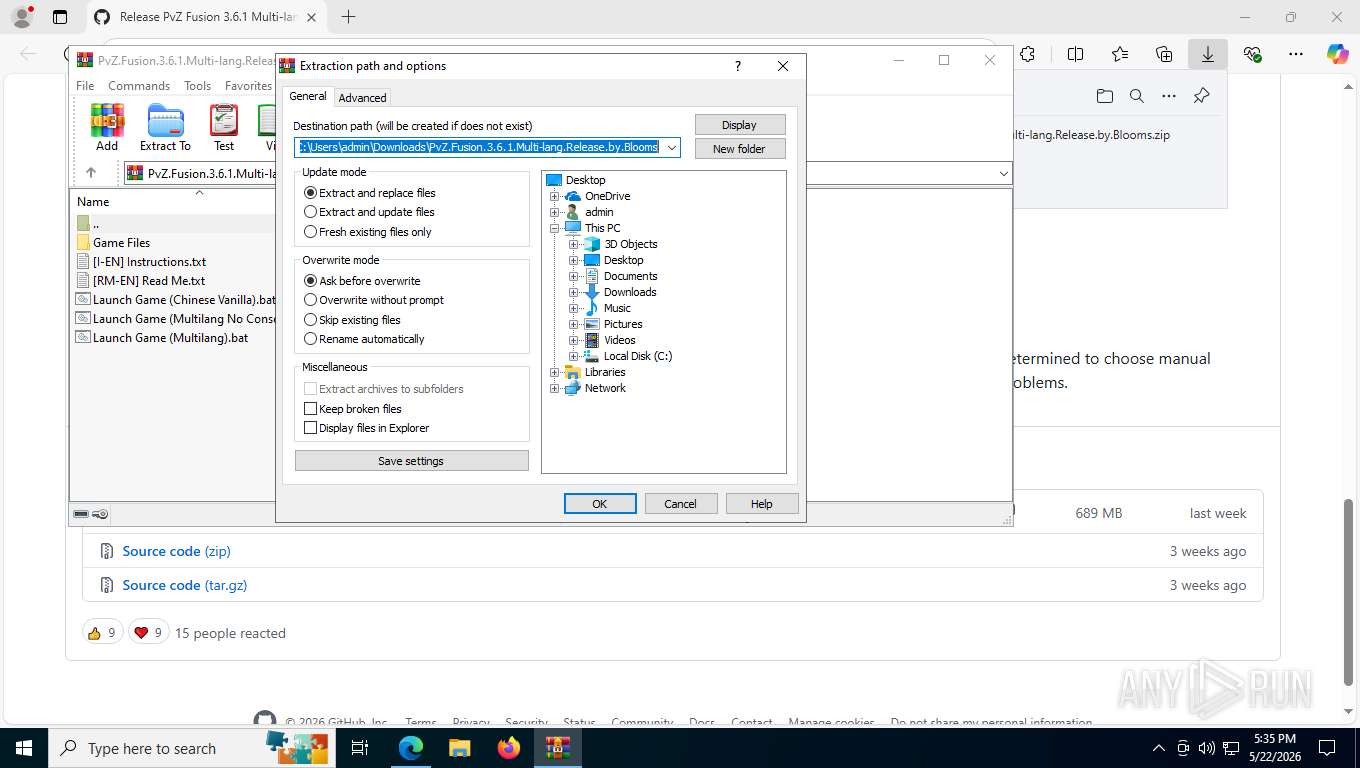The height and width of the screenshot is (768, 1360).
Task: Pin the downloads panel
Action: (x=1202, y=96)
